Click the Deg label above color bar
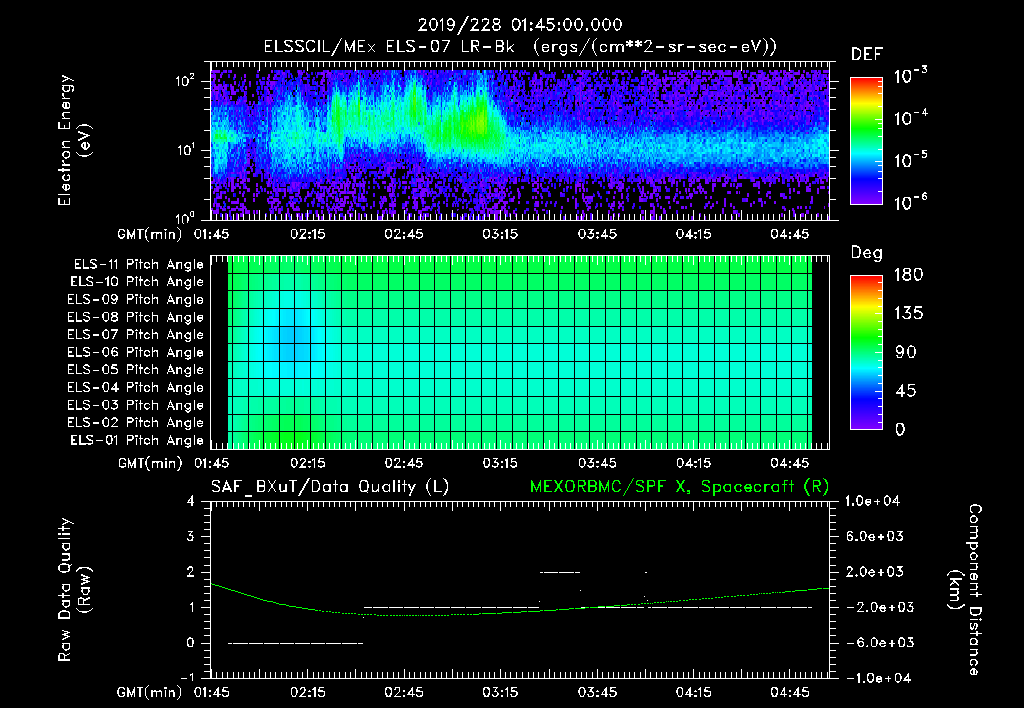The height and width of the screenshot is (708, 1024). tap(867, 253)
